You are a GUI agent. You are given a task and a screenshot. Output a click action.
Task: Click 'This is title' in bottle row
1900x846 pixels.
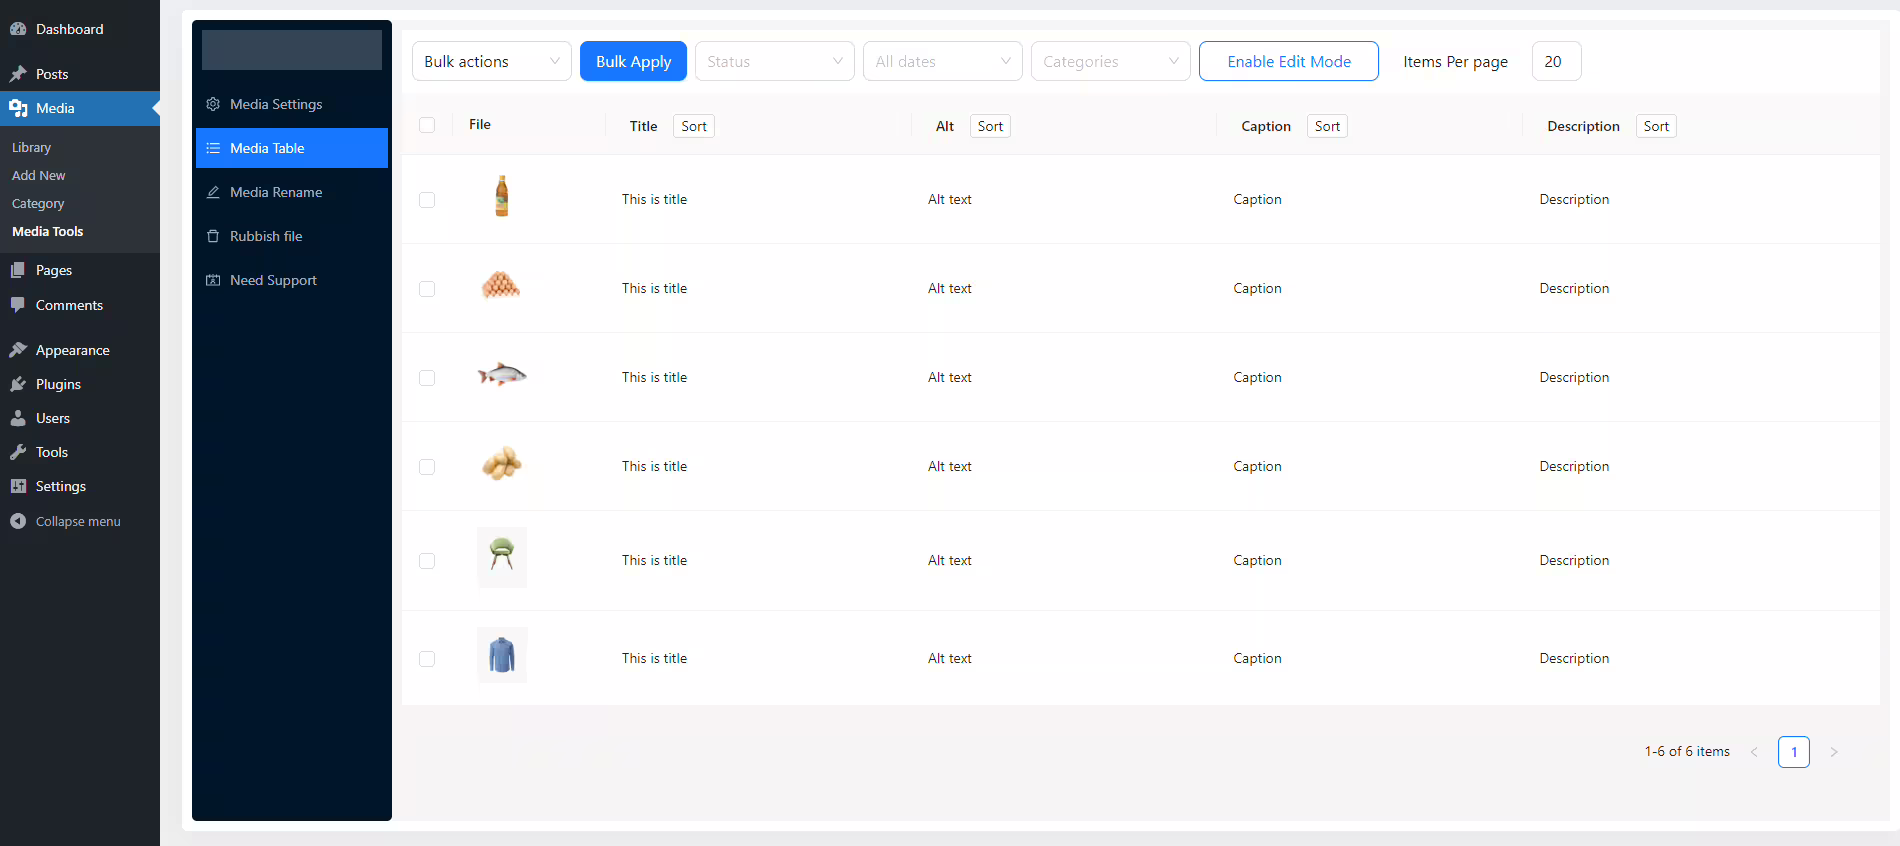(654, 199)
